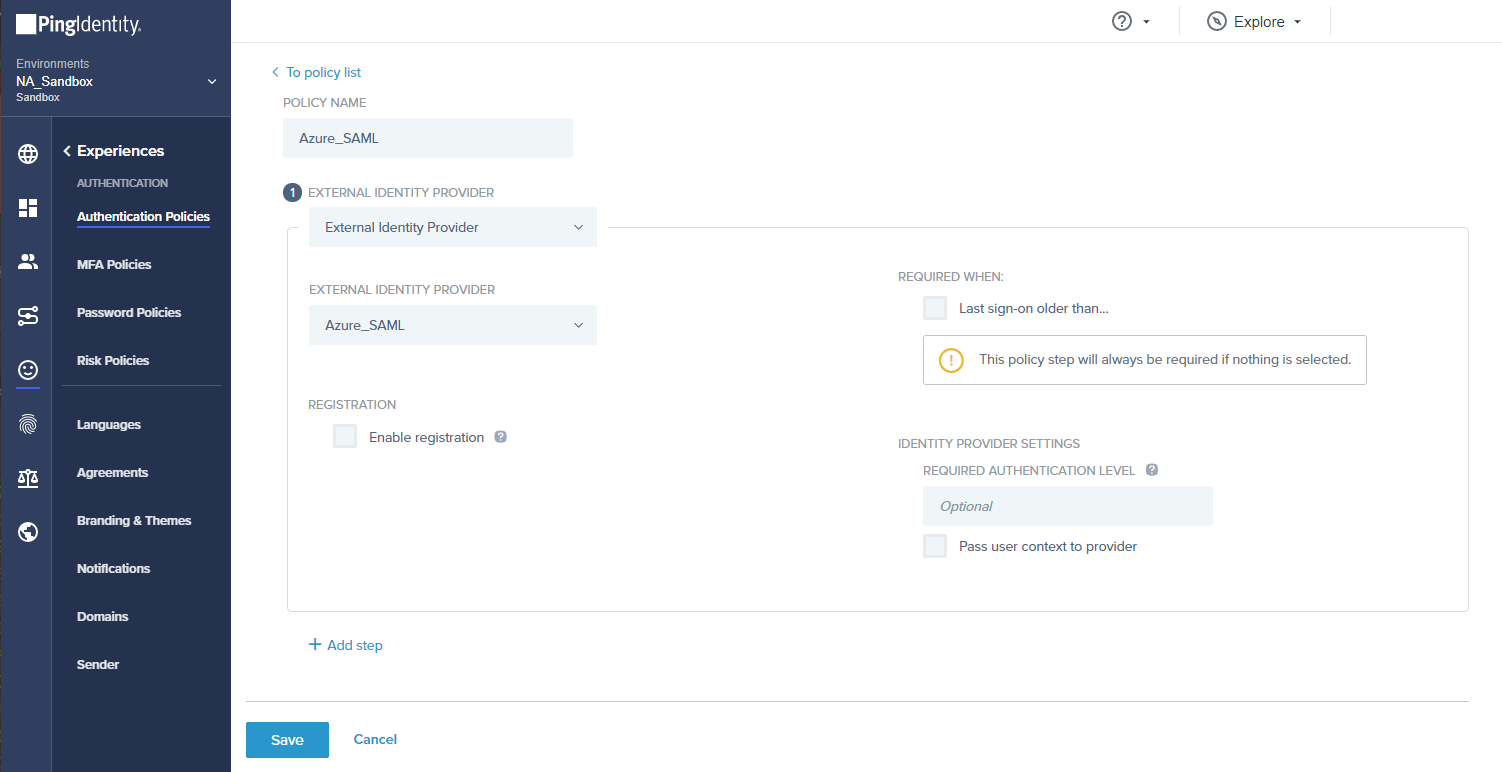Image resolution: width=1502 pixels, height=772 pixels.
Task: Save the authentication policy
Action: (287, 739)
